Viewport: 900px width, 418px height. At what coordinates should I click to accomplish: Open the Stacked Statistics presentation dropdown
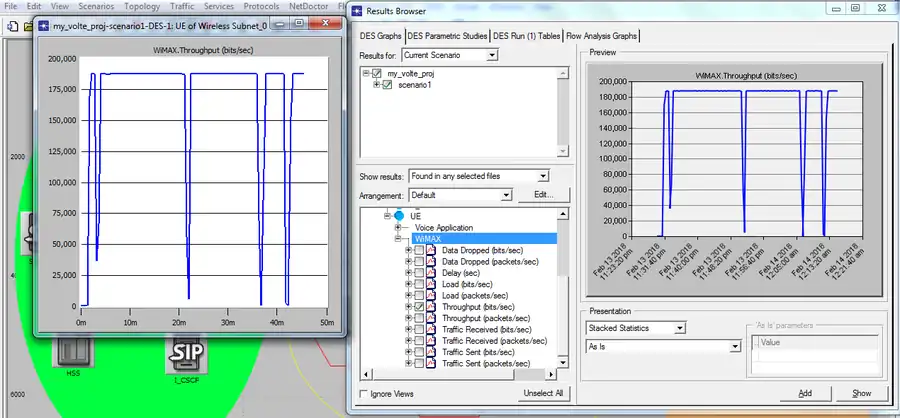click(x=680, y=328)
